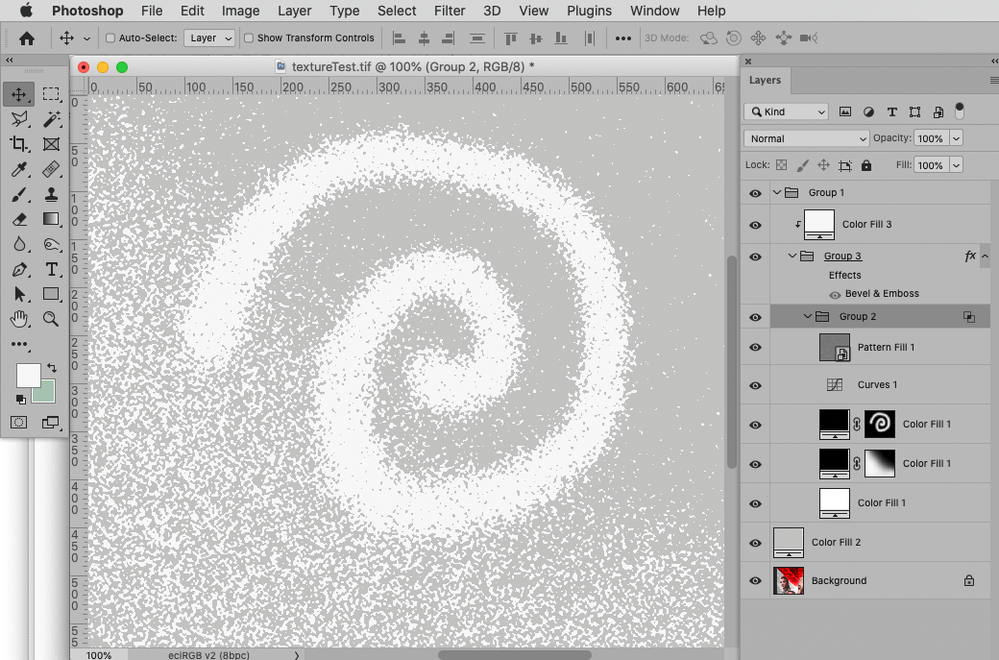Swap foreground and background colors
This screenshot has height=660, width=999.
(x=52, y=368)
